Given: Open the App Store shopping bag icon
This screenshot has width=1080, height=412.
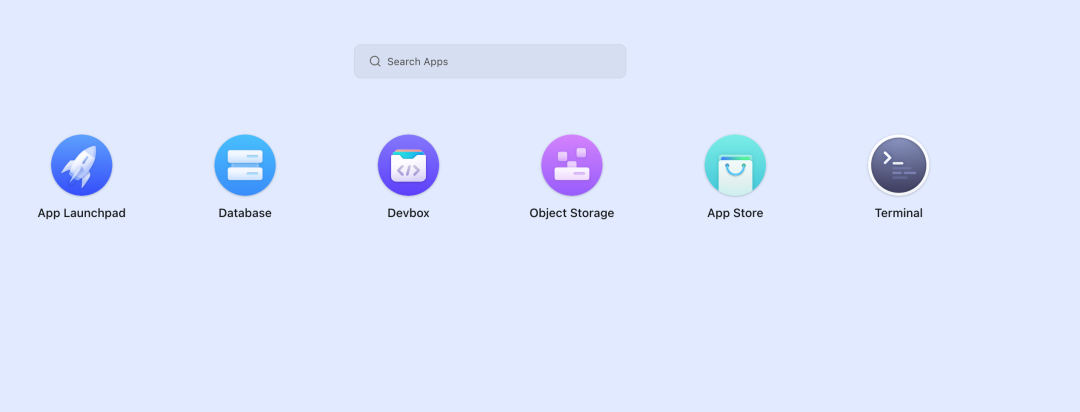Looking at the screenshot, I should pos(735,165).
